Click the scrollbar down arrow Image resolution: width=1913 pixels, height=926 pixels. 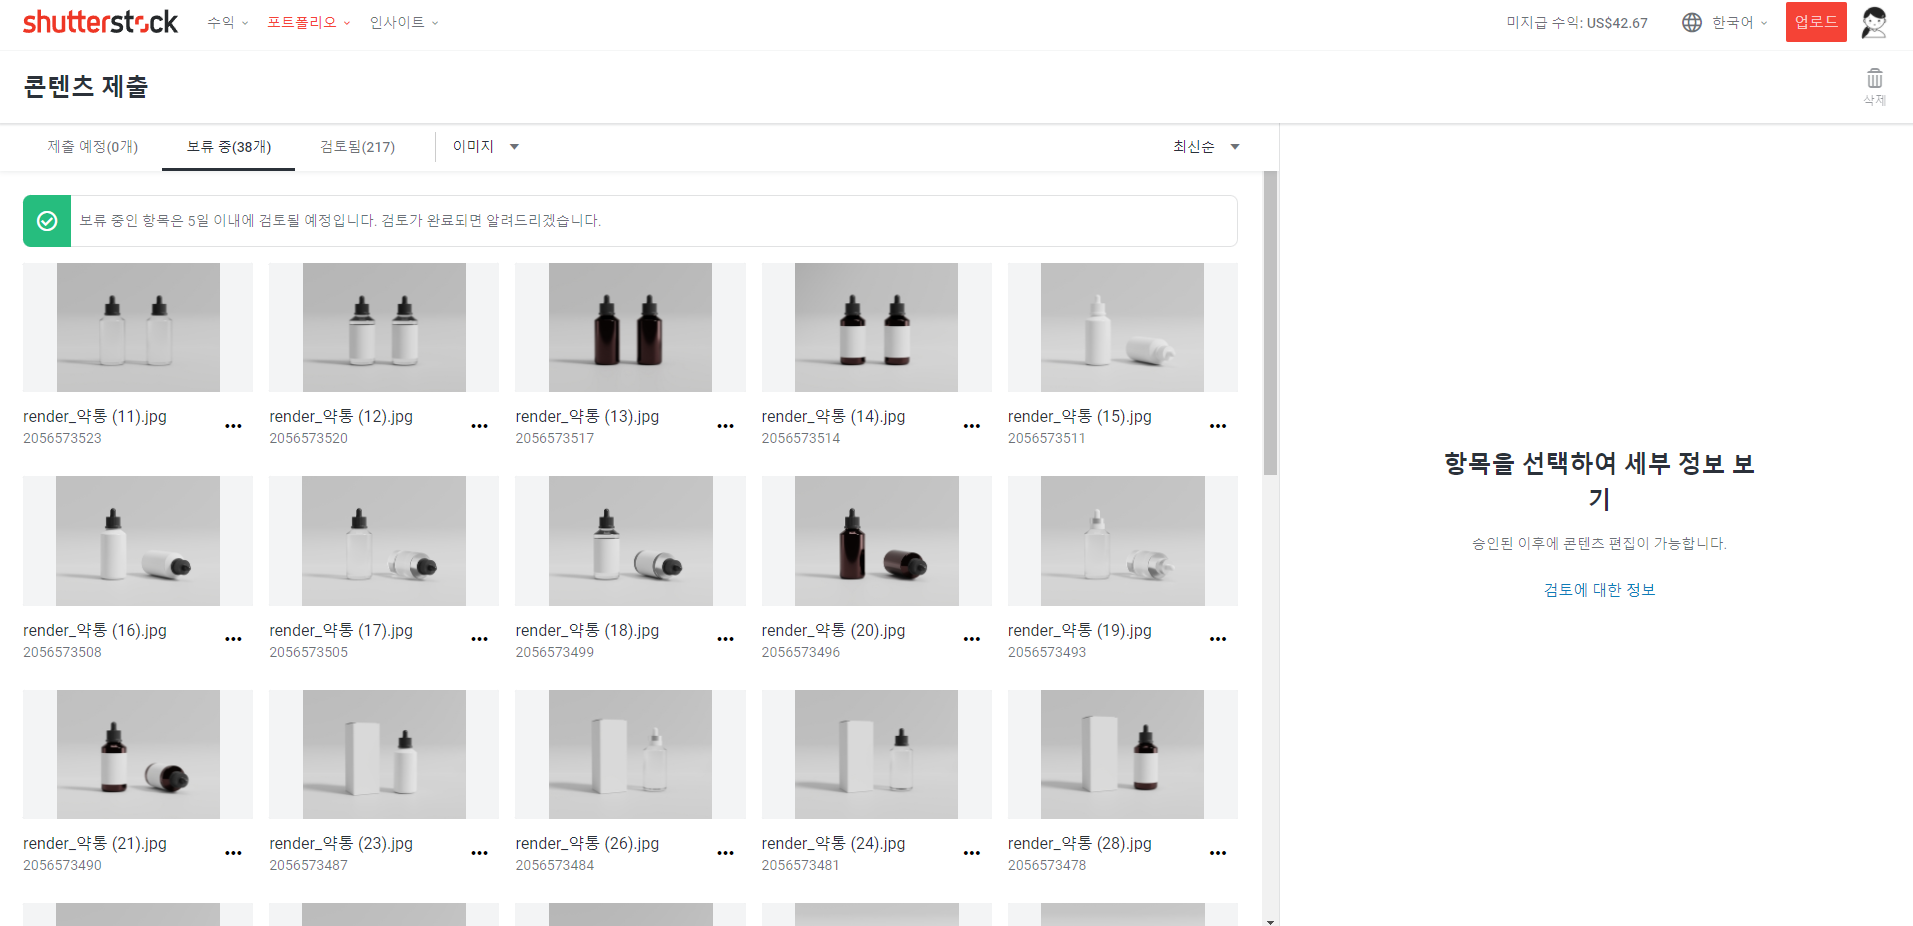pyautogui.click(x=1270, y=921)
